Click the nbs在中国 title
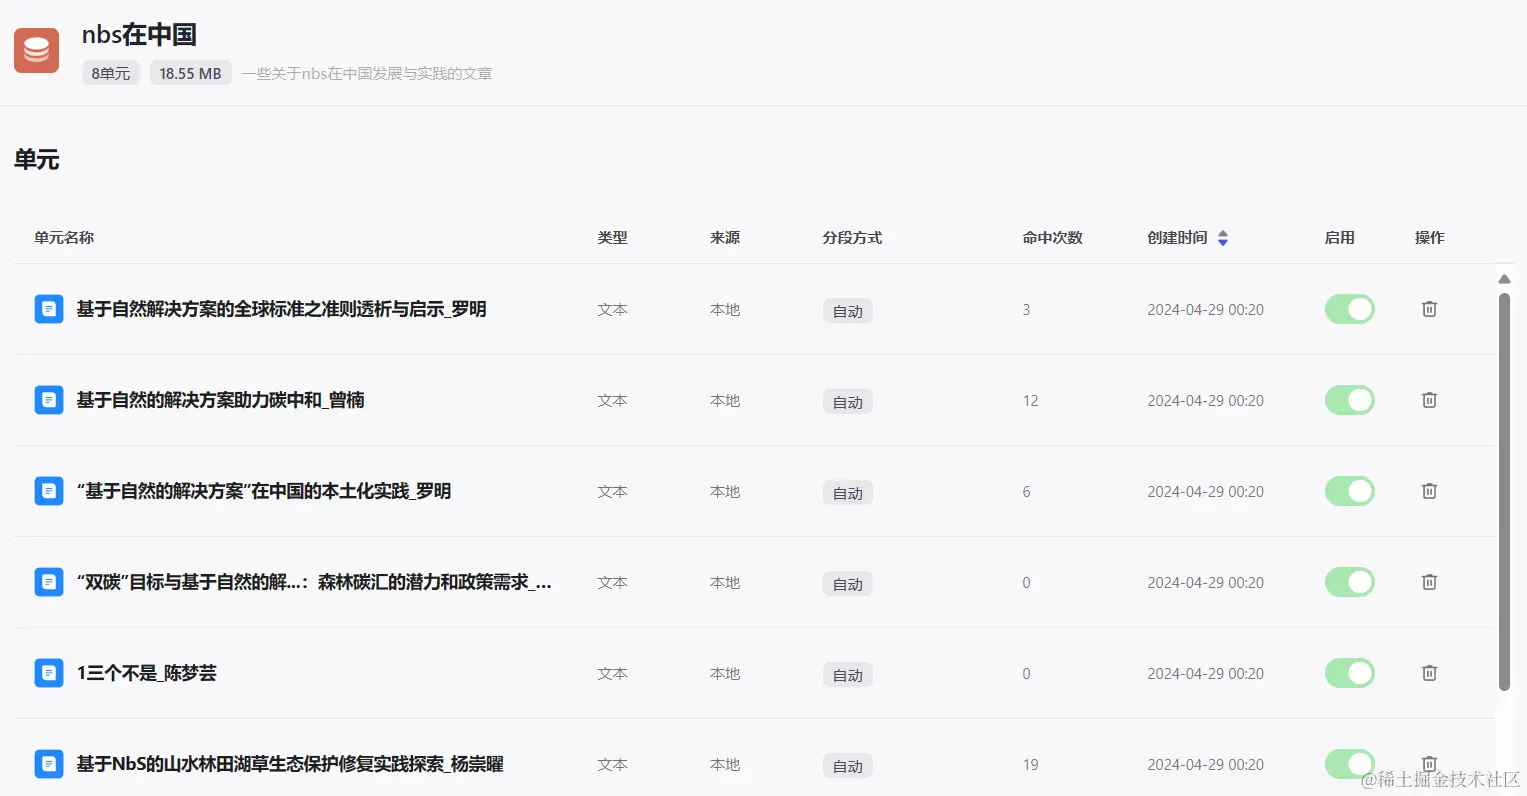The width and height of the screenshot is (1527, 796). 139,35
